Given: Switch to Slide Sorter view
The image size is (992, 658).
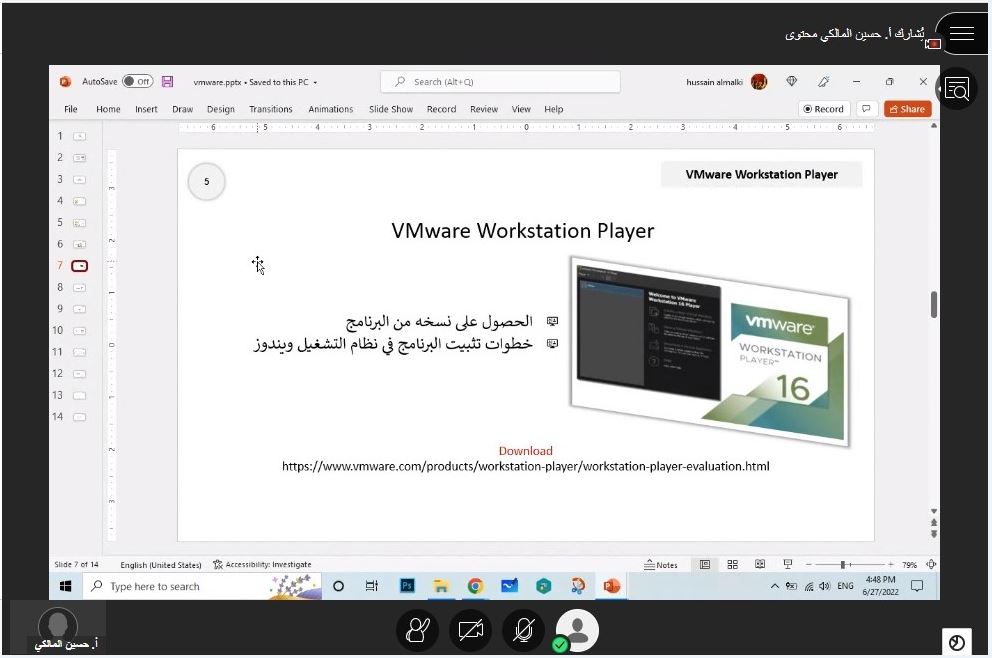Looking at the screenshot, I should [733, 565].
